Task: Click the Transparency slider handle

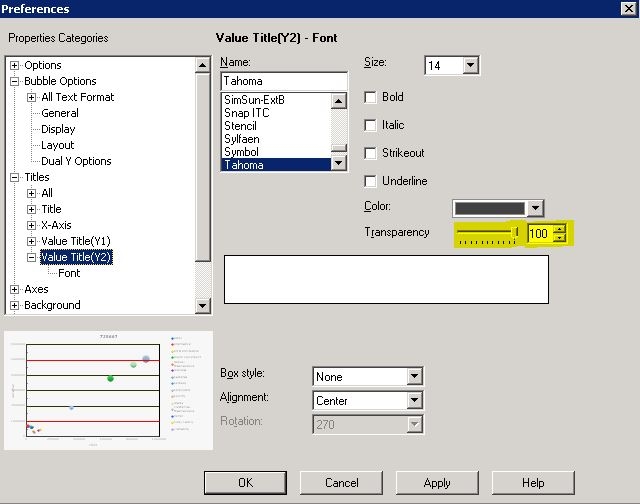Action: pos(517,233)
